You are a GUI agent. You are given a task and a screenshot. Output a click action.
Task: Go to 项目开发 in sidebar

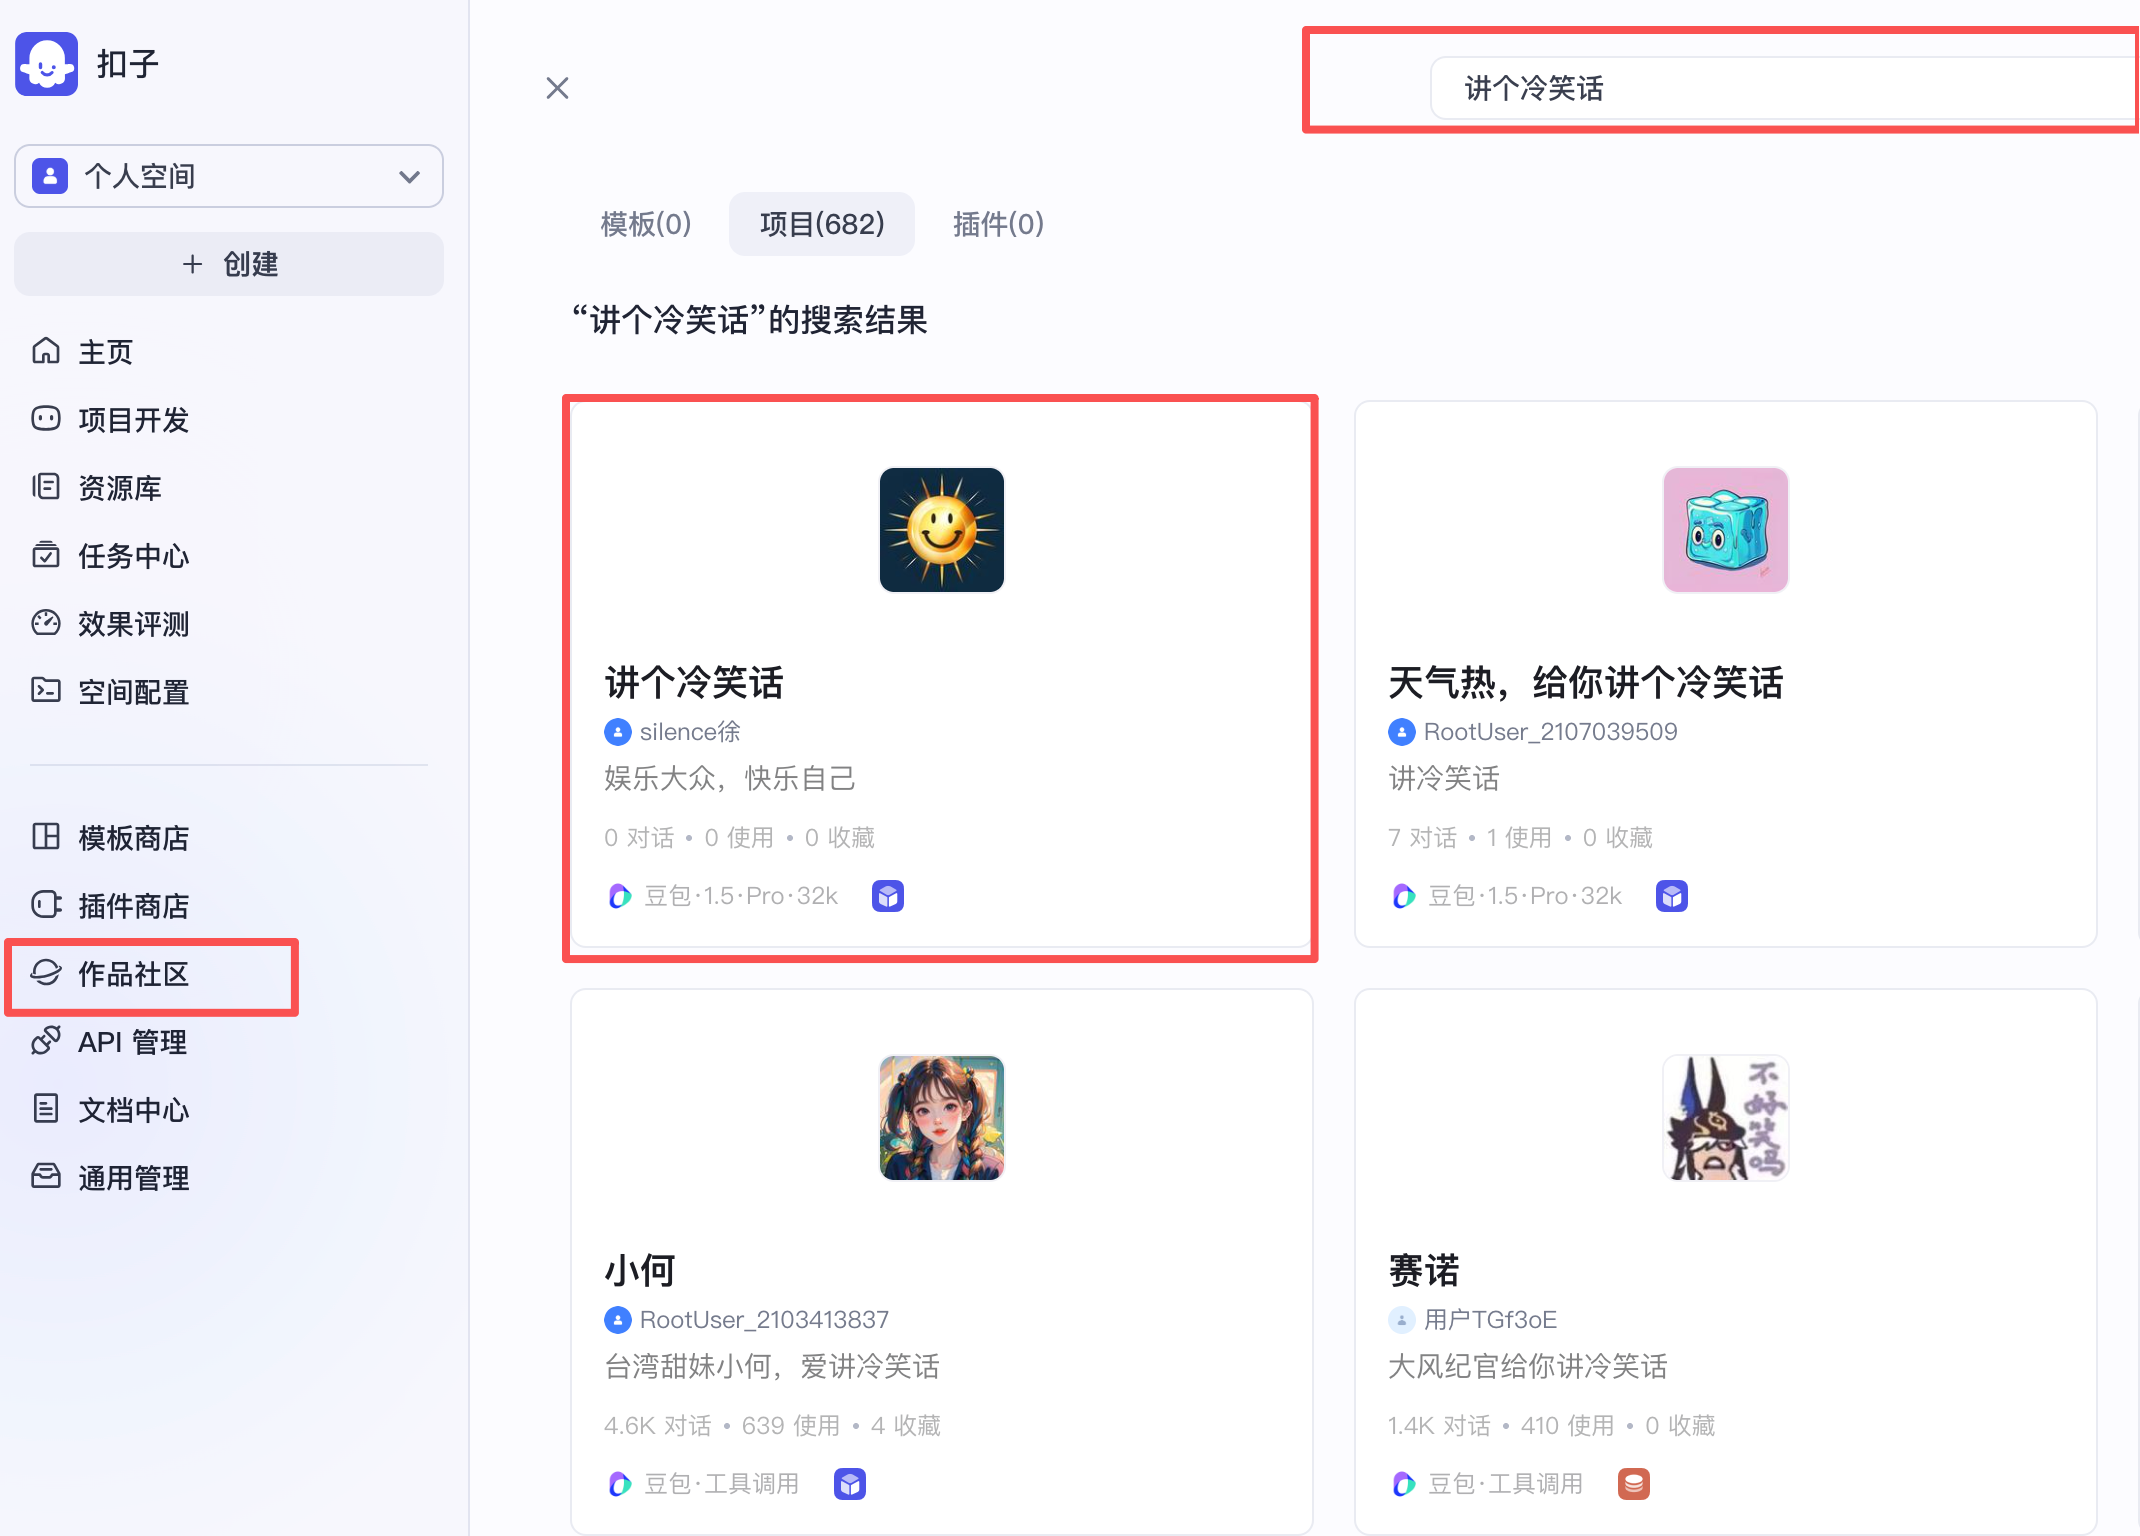pos(132,420)
